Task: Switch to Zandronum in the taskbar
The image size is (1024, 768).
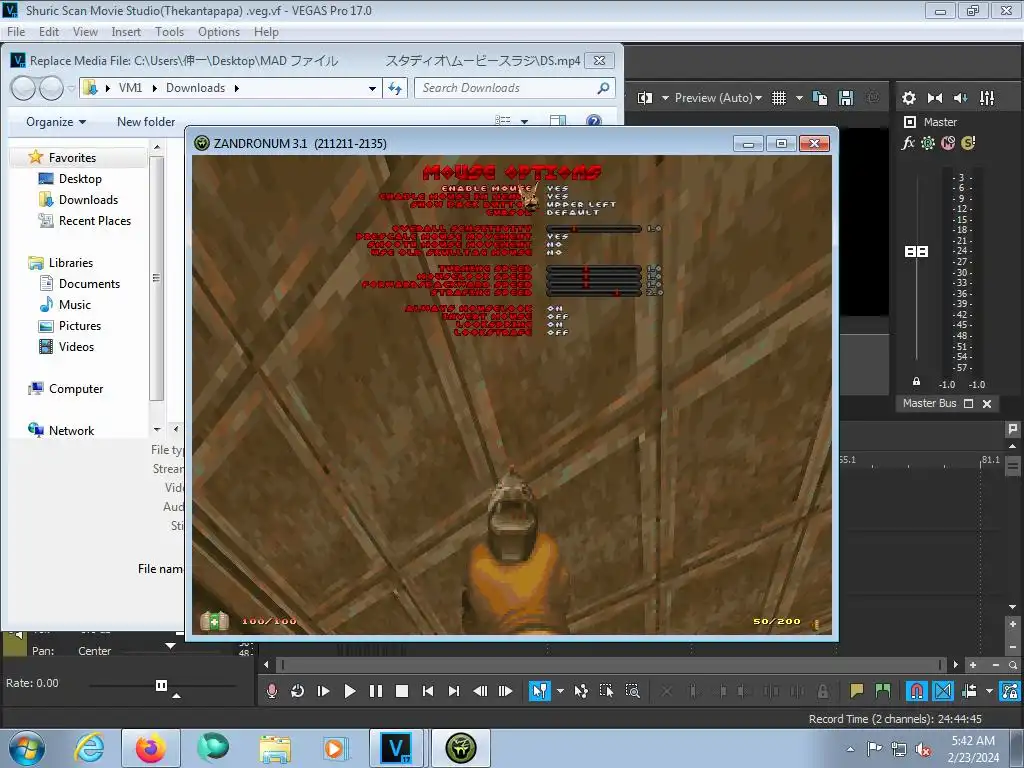Action: point(460,748)
